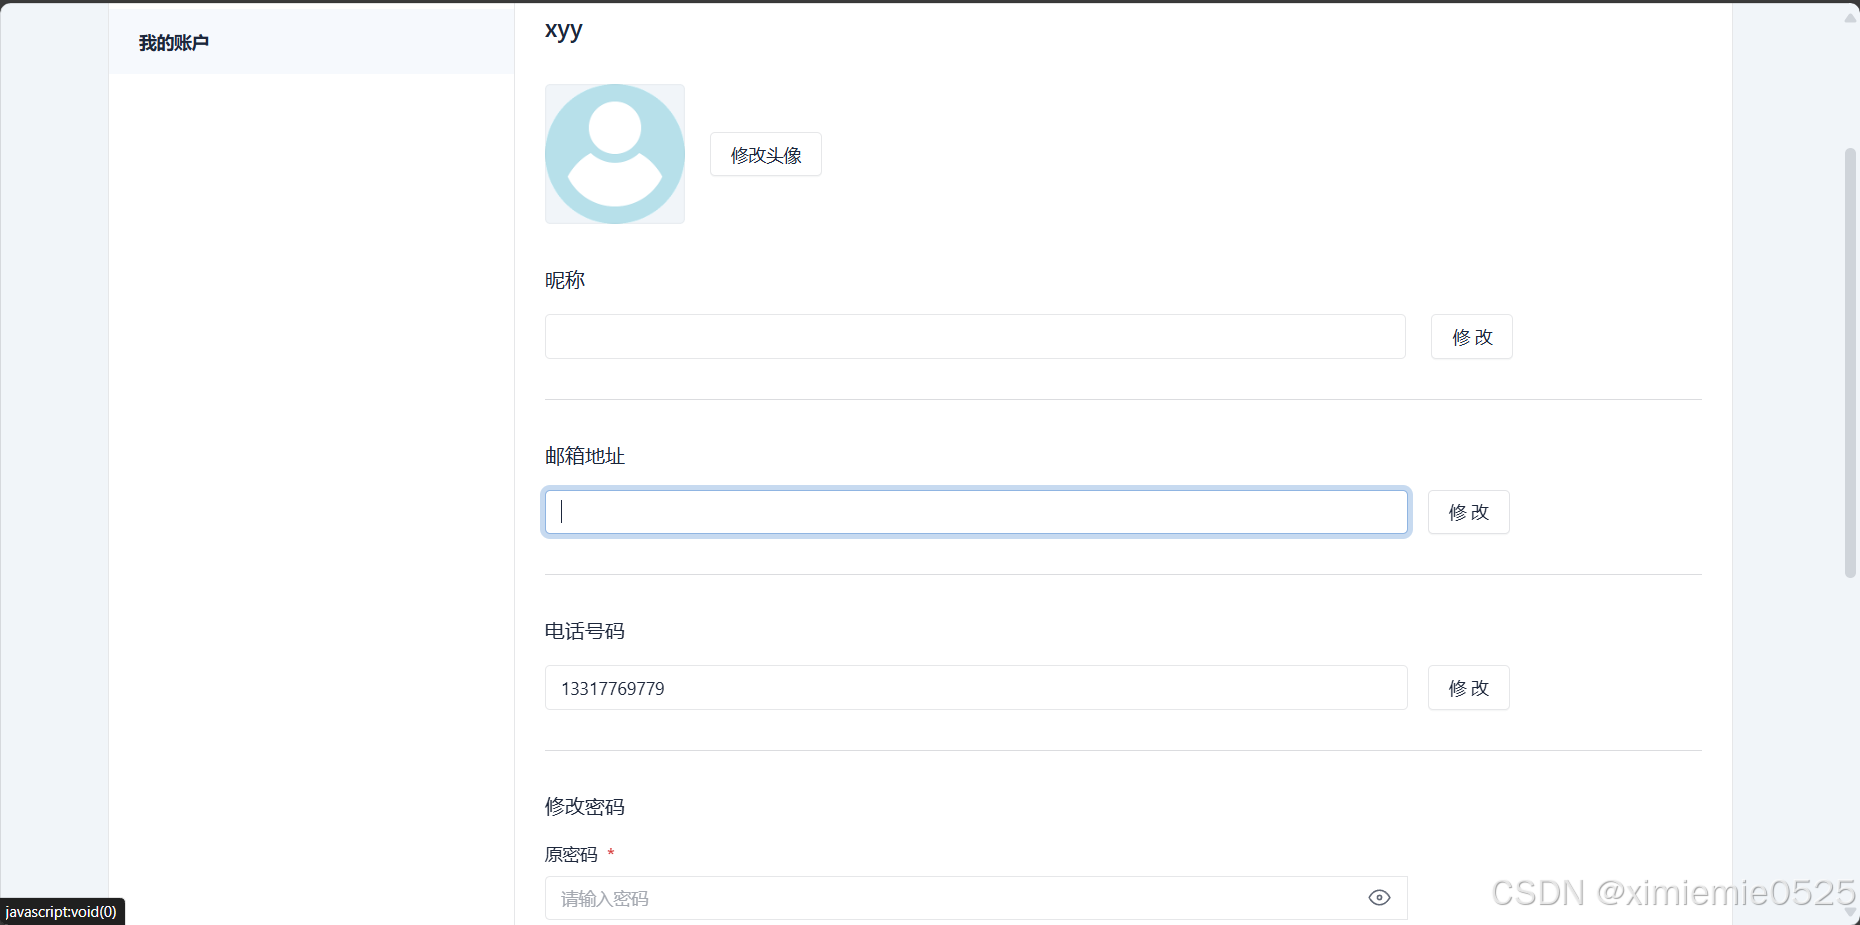Click the scrollbar up arrow
1860x925 pixels.
pos(1850,17)
